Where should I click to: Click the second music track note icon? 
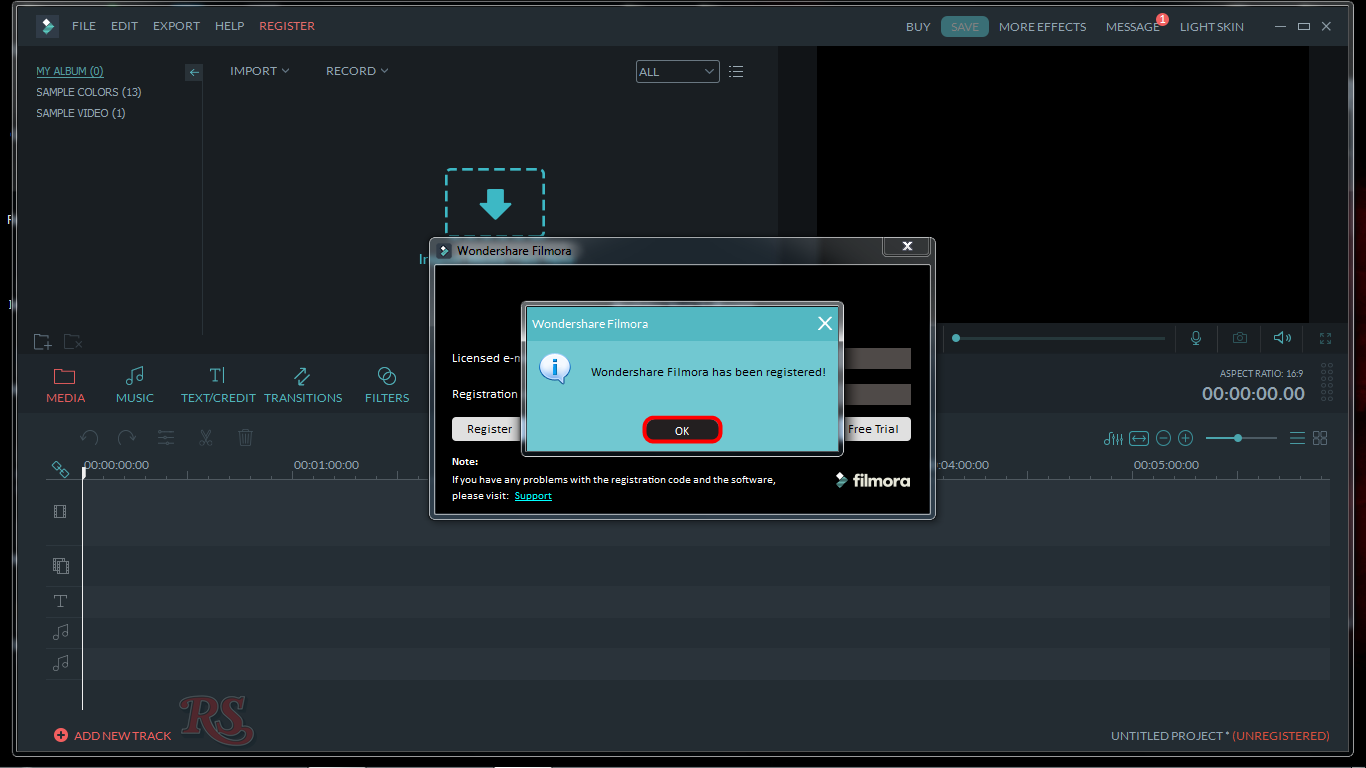(60, 663)
